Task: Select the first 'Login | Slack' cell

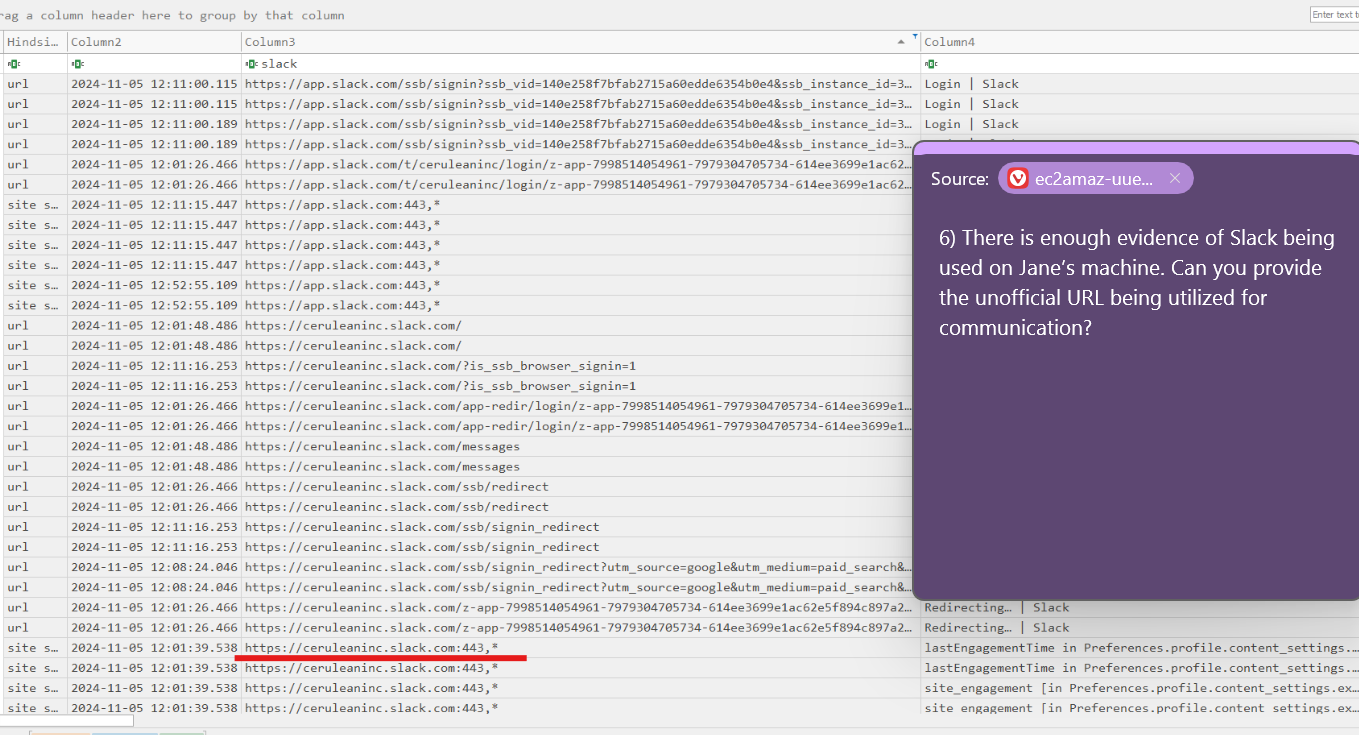Action: point(971,84)
